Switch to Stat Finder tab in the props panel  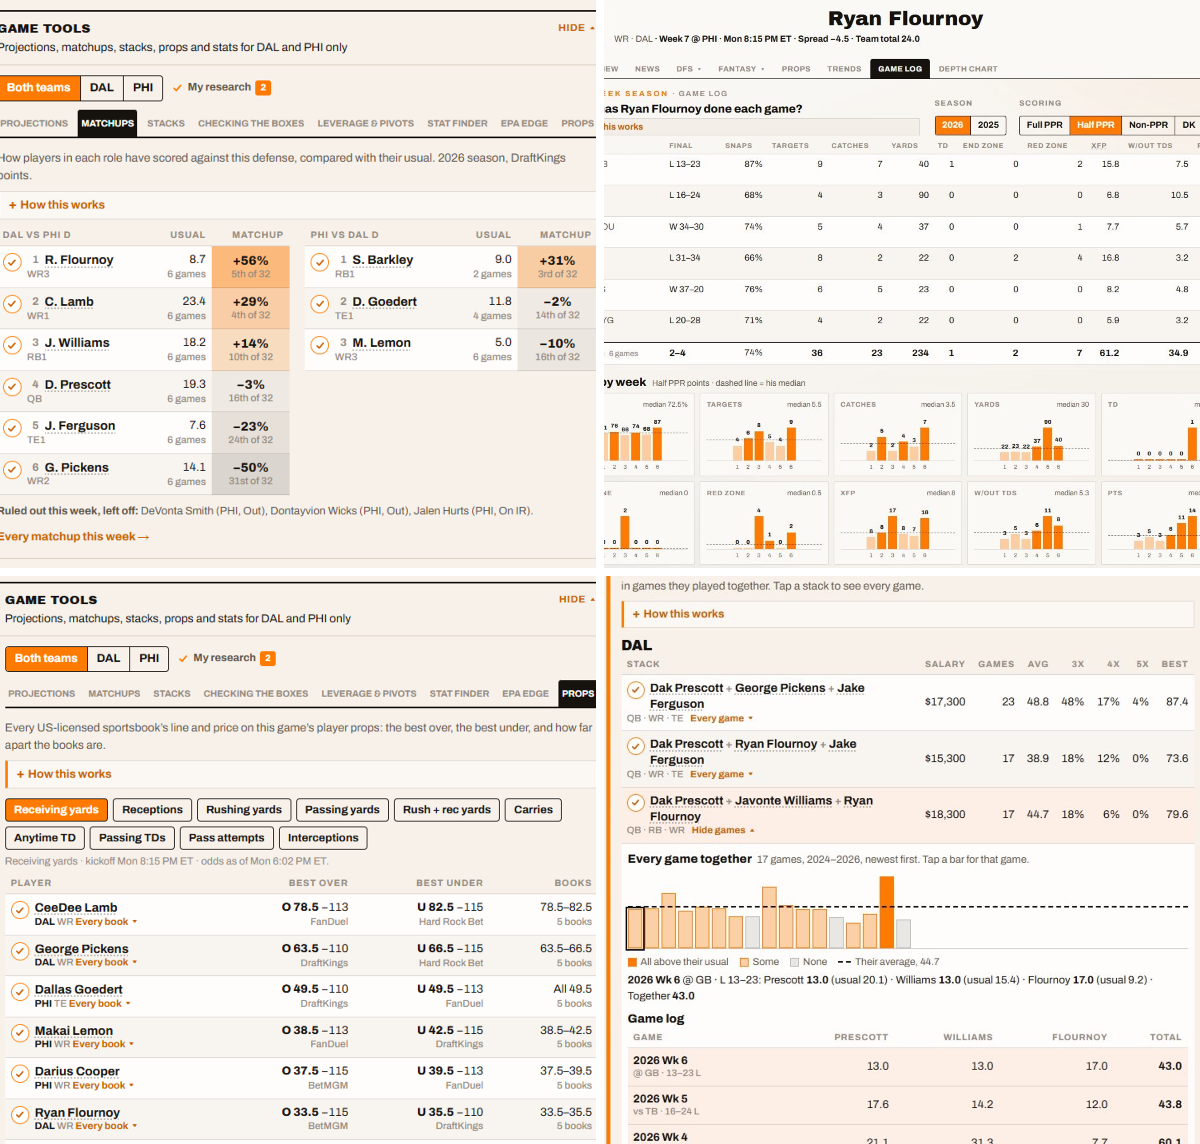click(x=459, y=694)
